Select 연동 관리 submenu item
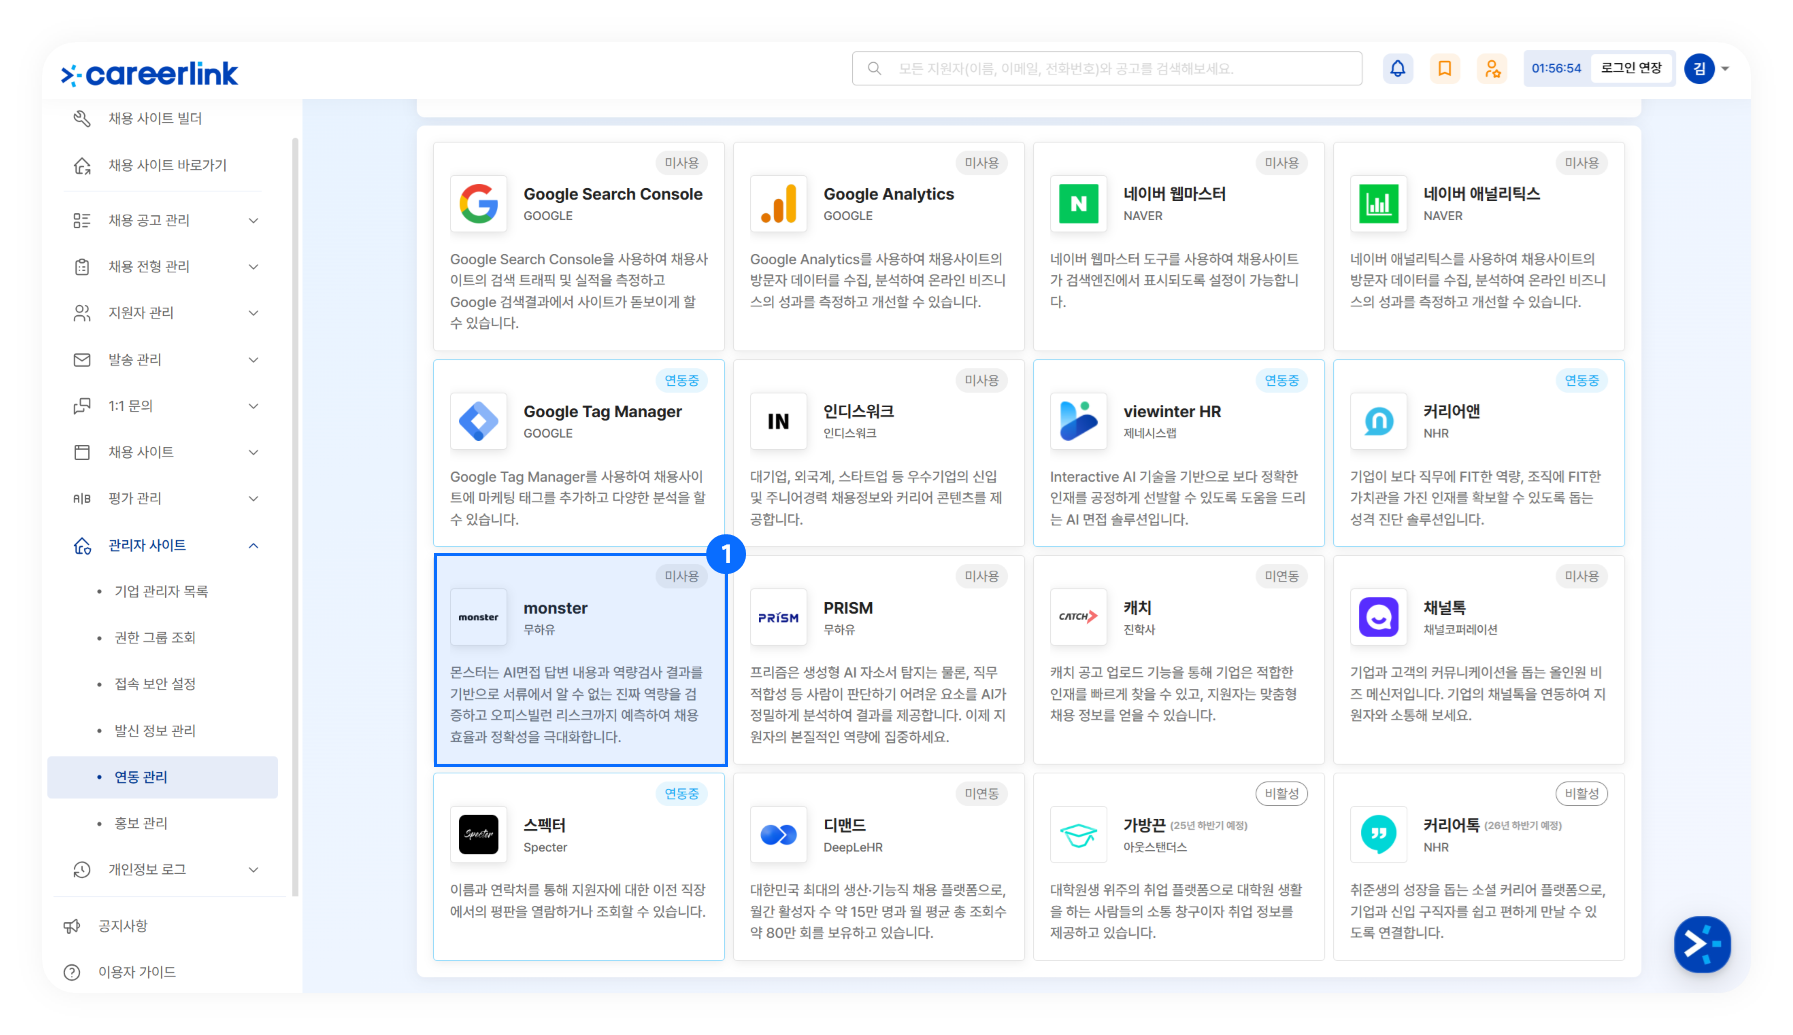Viewport: 1793px width, 1035px height. [x=162, y=777]
